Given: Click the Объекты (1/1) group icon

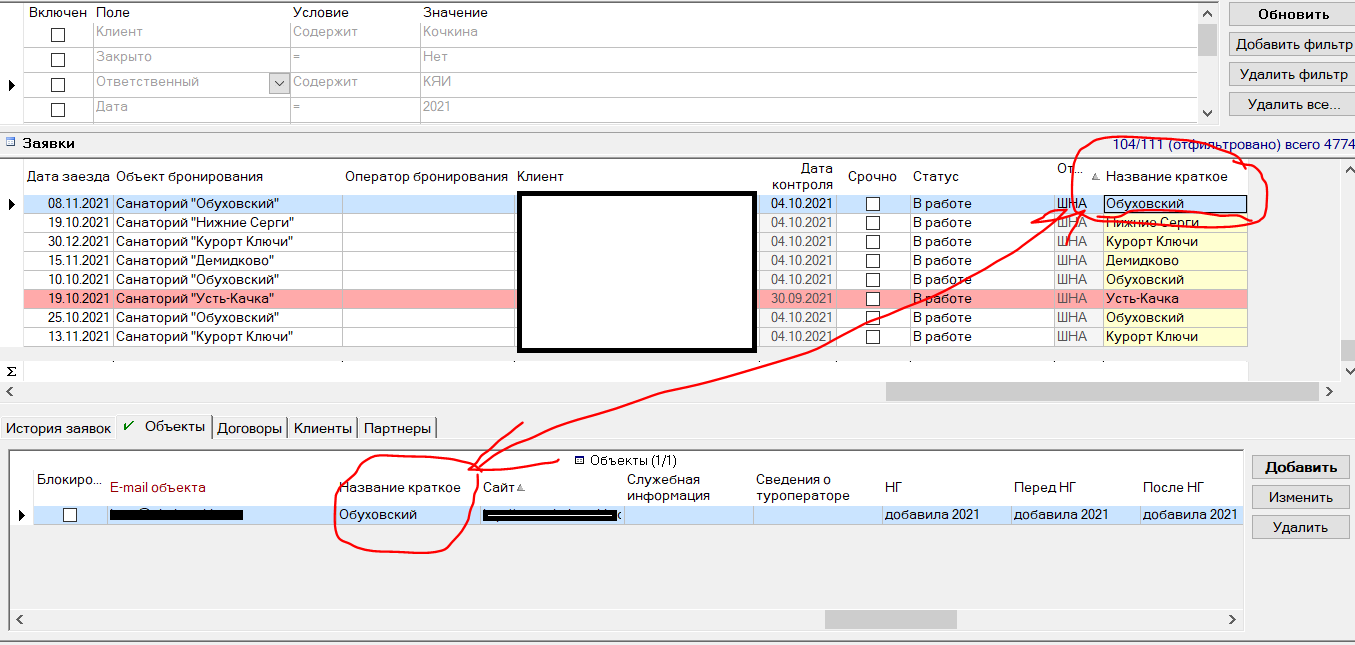Looking at the screenshot, I should click(x=580, y=461).
